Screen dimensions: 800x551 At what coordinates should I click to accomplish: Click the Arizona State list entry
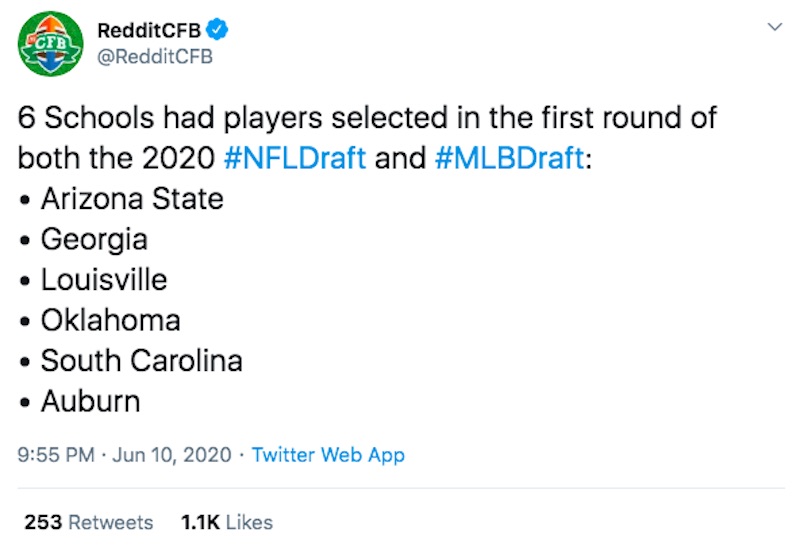click(132, 198)
